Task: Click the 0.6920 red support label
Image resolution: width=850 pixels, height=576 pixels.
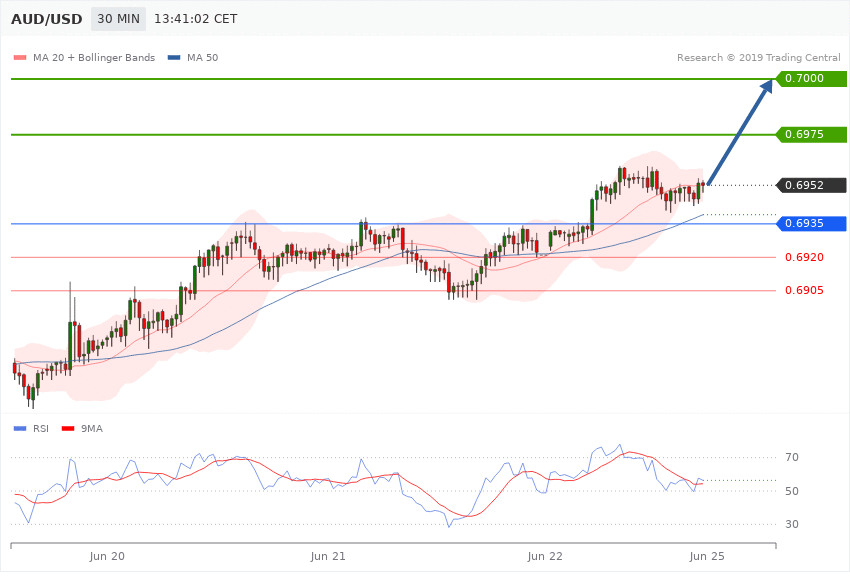Action: tap(804, 257)
